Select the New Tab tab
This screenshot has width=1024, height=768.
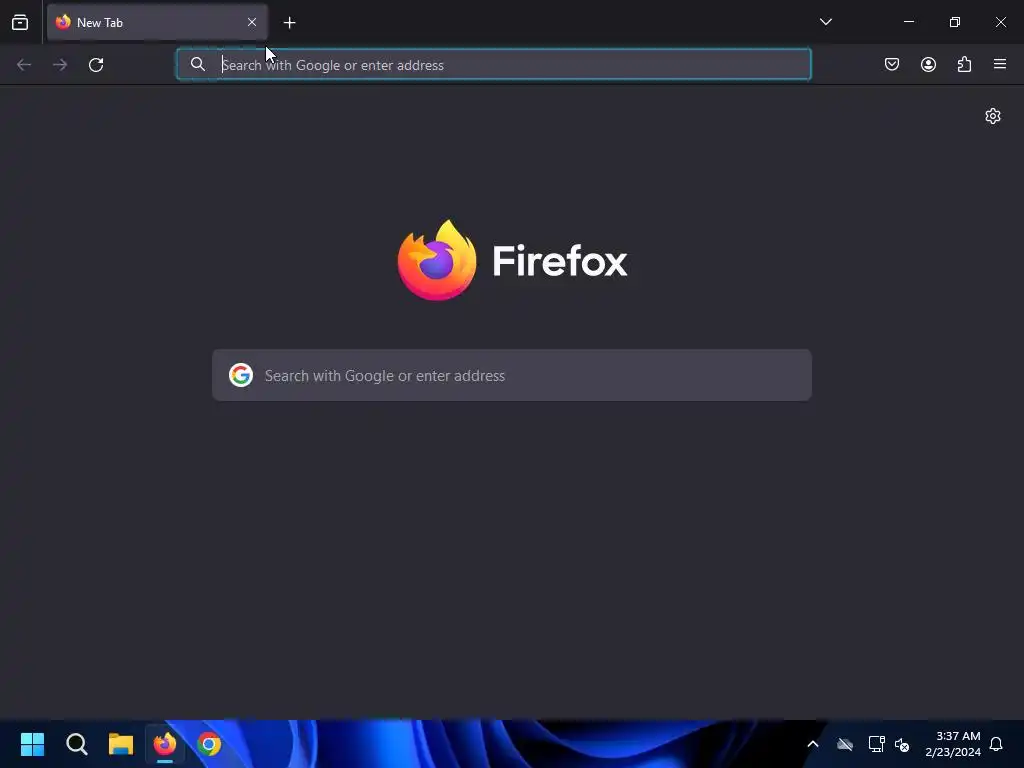pos(157,22)
